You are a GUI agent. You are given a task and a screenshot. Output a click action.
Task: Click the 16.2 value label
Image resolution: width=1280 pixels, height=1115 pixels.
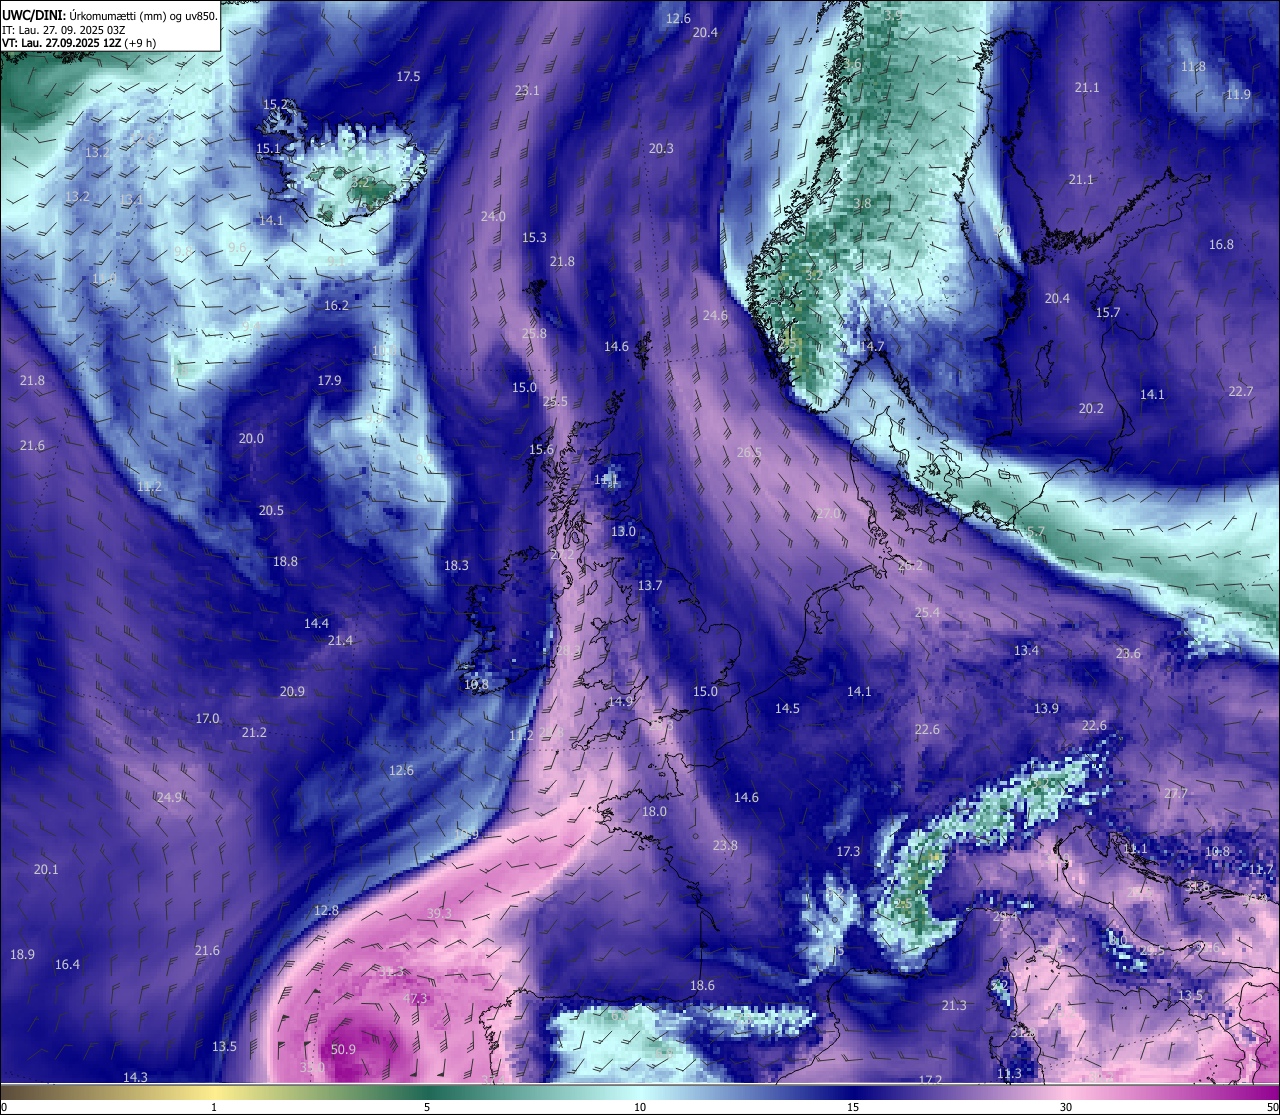[x=336, y=305]
